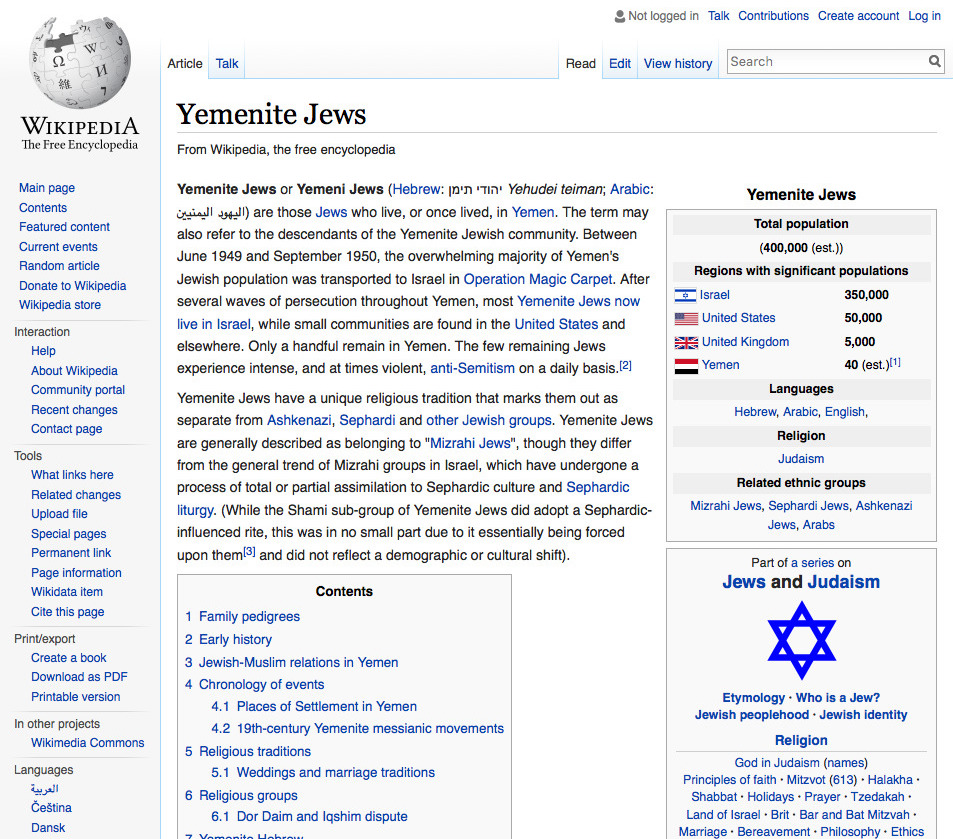Type in the Search input field
The image size is (953, 839).
(825, 62)
